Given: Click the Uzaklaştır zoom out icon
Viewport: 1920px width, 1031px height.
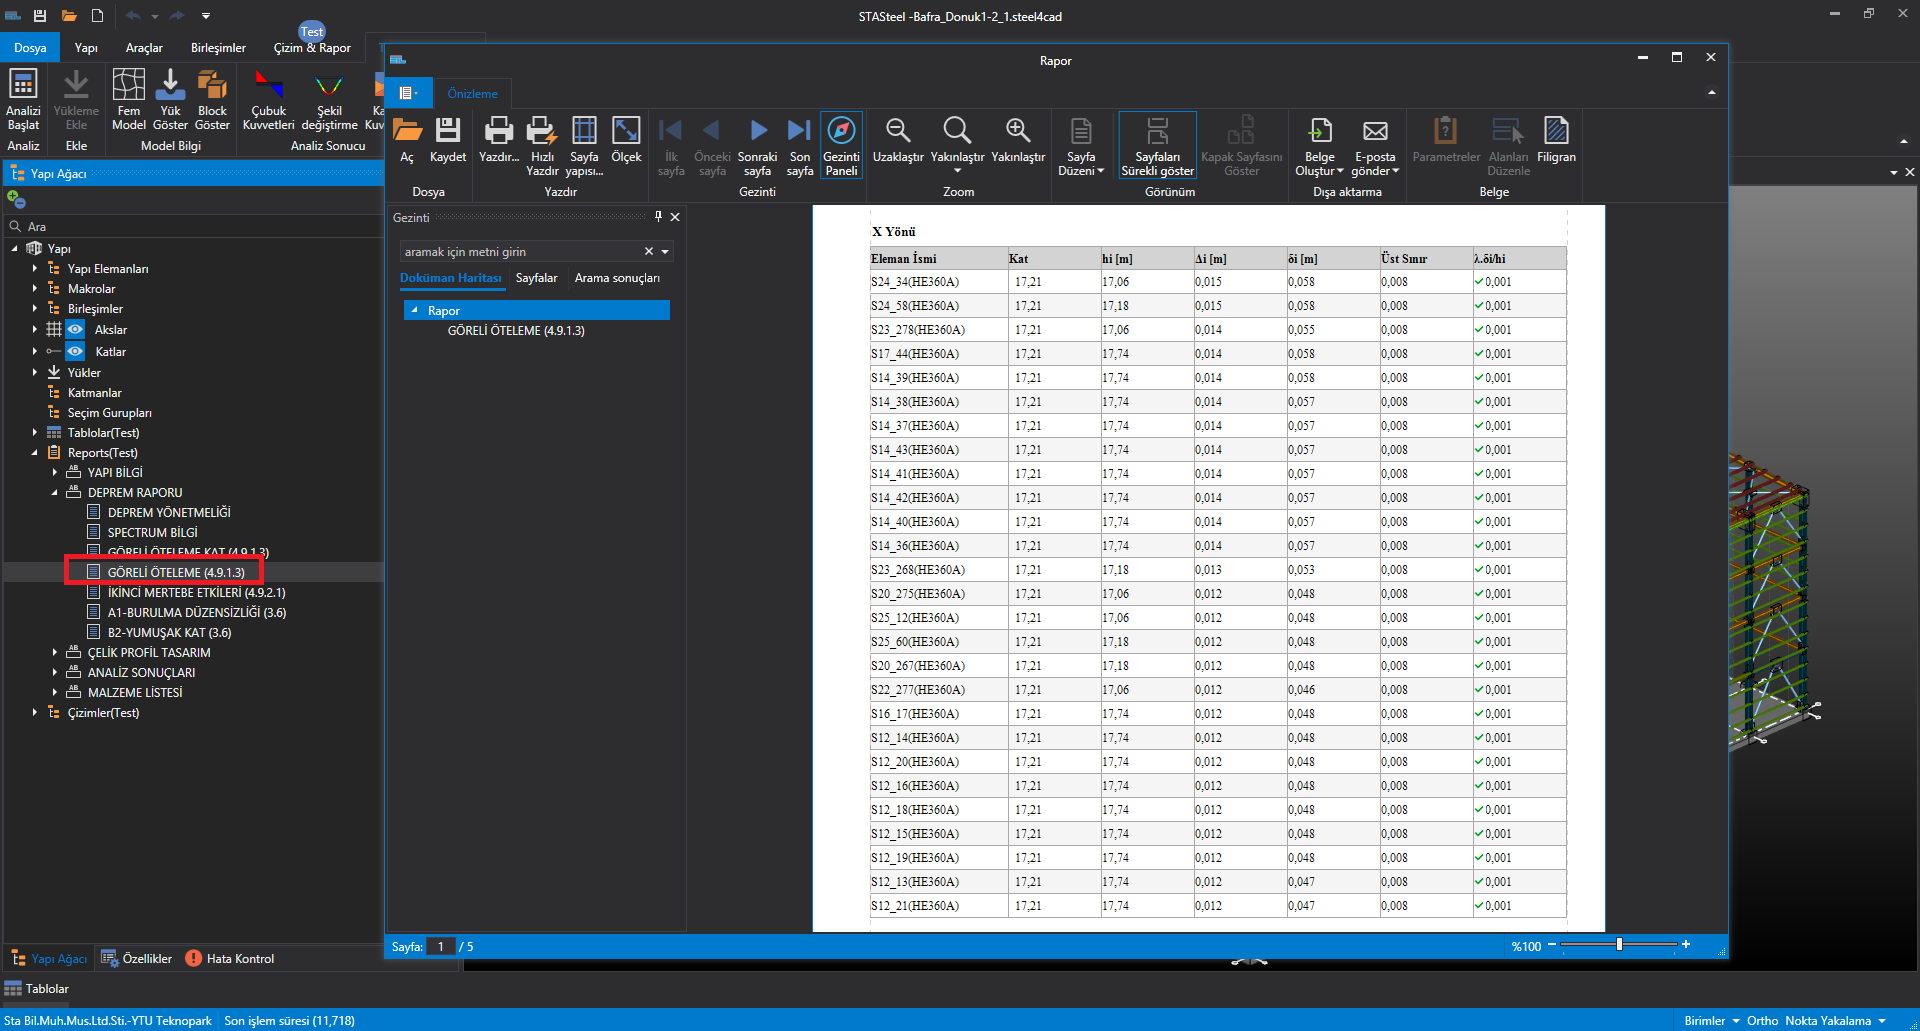Looking at the screenshot, I should click(897, 131).
